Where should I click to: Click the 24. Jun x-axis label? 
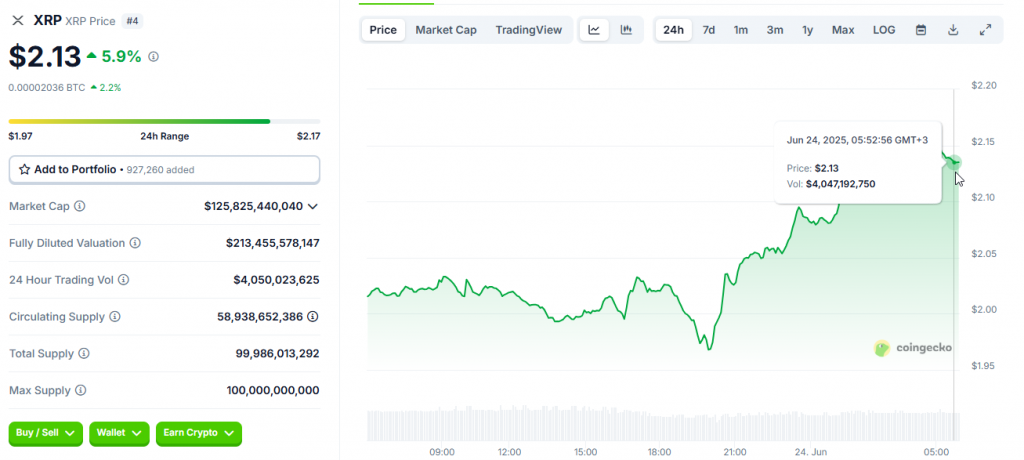(812, 452)
